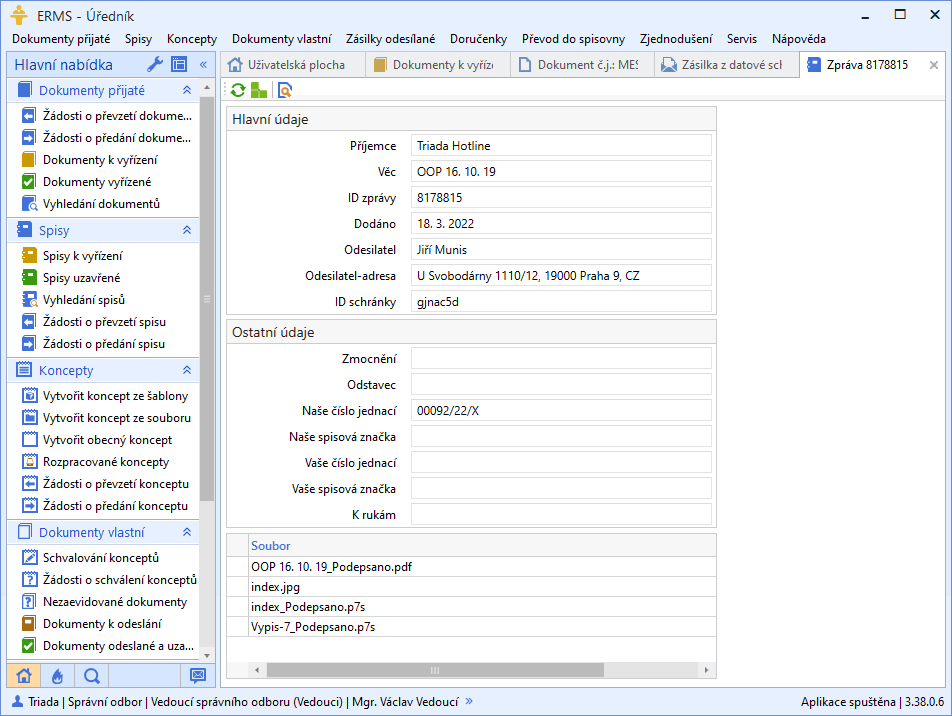Expand status bar double-arrow after Václav Vedoucí
Viewport: 952px width, 716px height.
(x=469, y=701)
